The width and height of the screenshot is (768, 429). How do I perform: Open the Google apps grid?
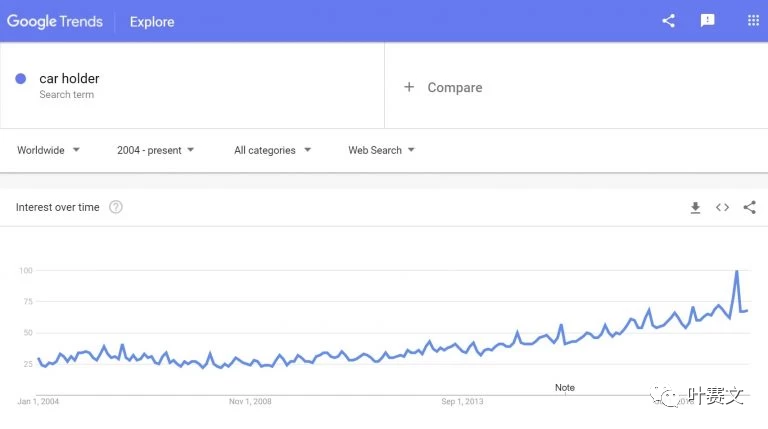753,21
